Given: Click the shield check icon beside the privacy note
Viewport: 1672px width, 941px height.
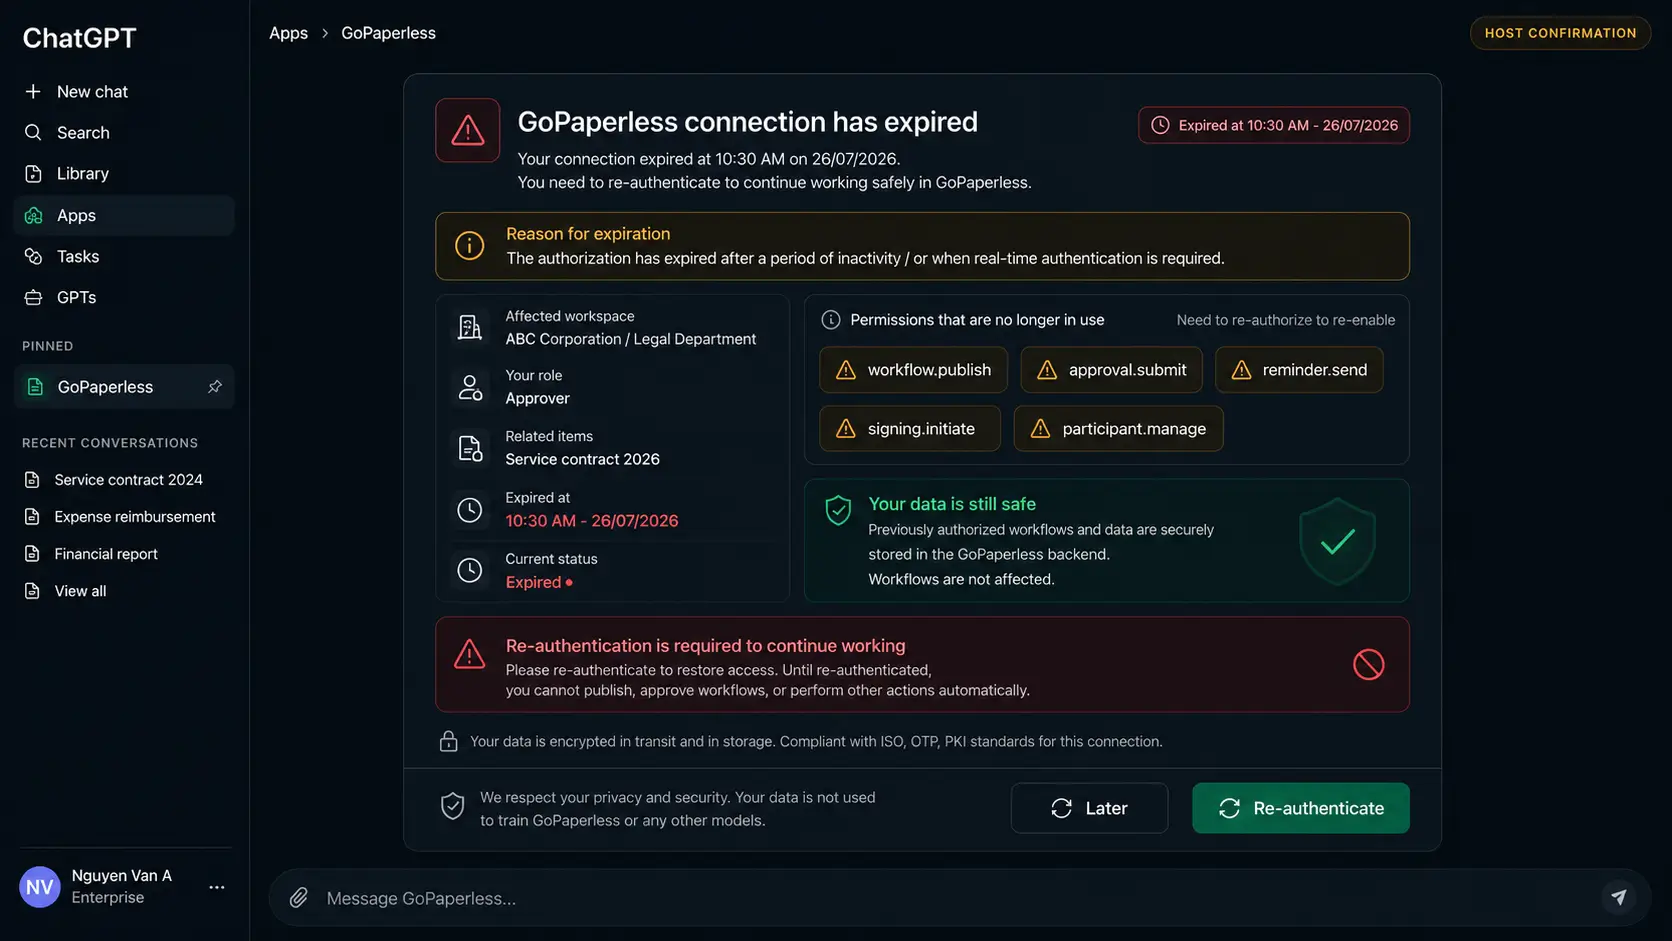Looking at the screenshot, I should tap(452, 806).
